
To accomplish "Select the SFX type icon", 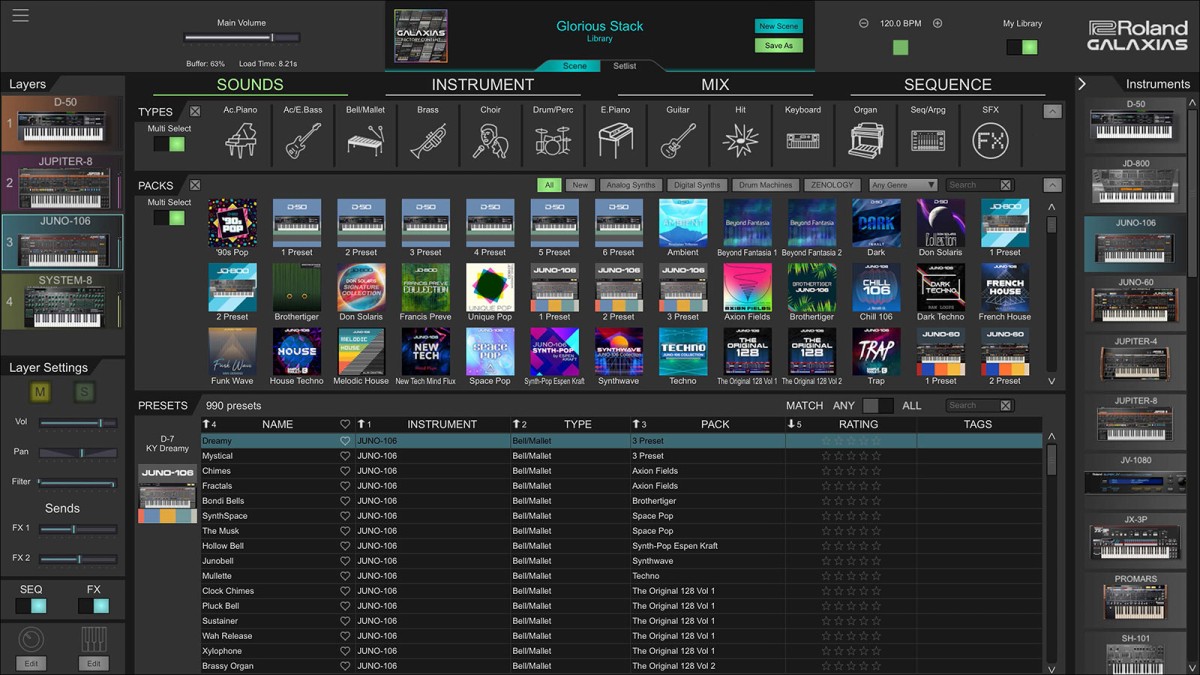I will 990,140.
